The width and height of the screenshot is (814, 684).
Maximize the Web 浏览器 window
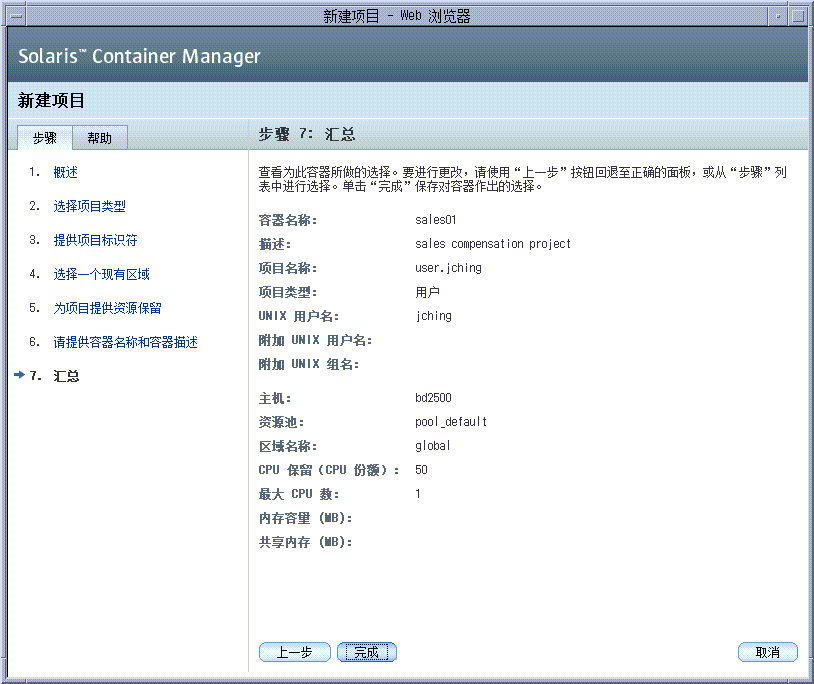click(x=798, y=17)
